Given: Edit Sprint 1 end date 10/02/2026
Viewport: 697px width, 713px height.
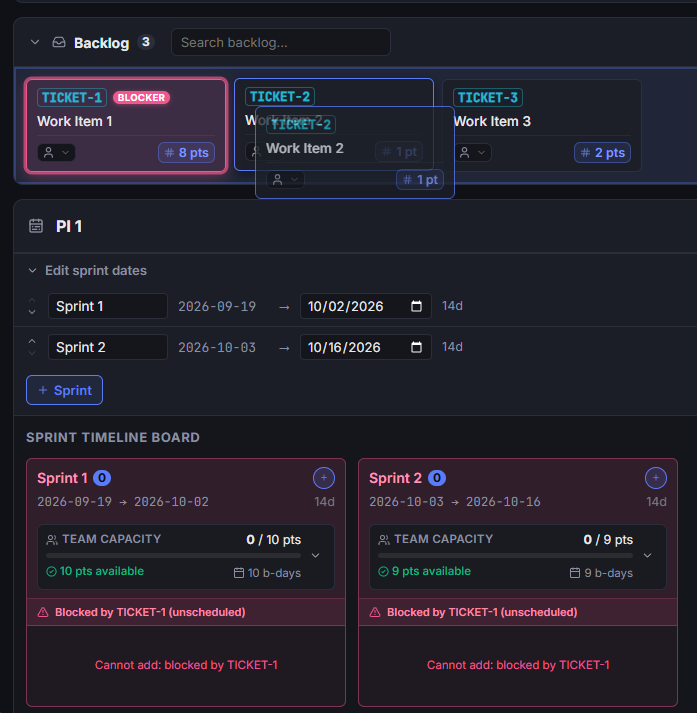Looking at the screenshot, I should [366, 306].
